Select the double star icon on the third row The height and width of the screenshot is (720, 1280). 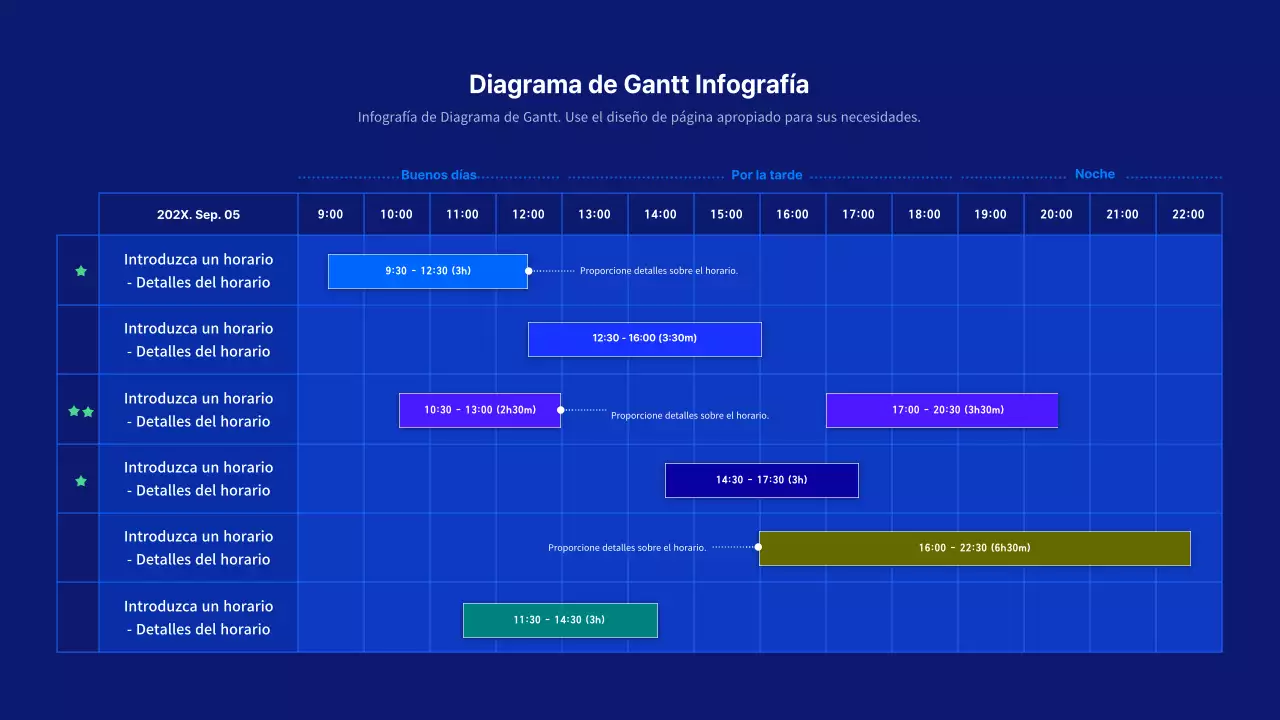[79, 410]
